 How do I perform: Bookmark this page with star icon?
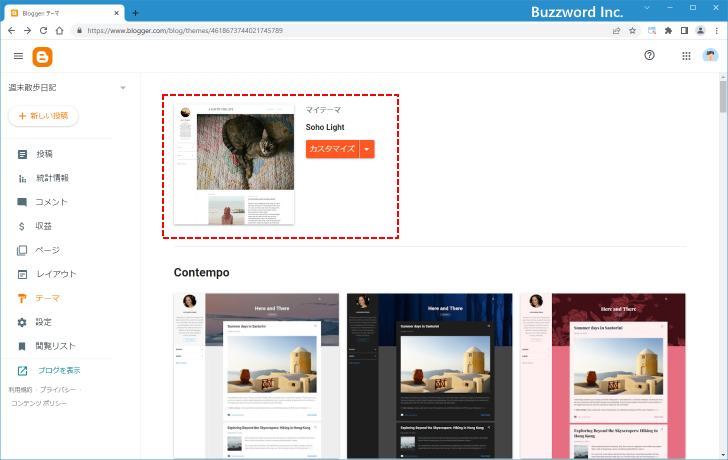(x=632, y=31)
